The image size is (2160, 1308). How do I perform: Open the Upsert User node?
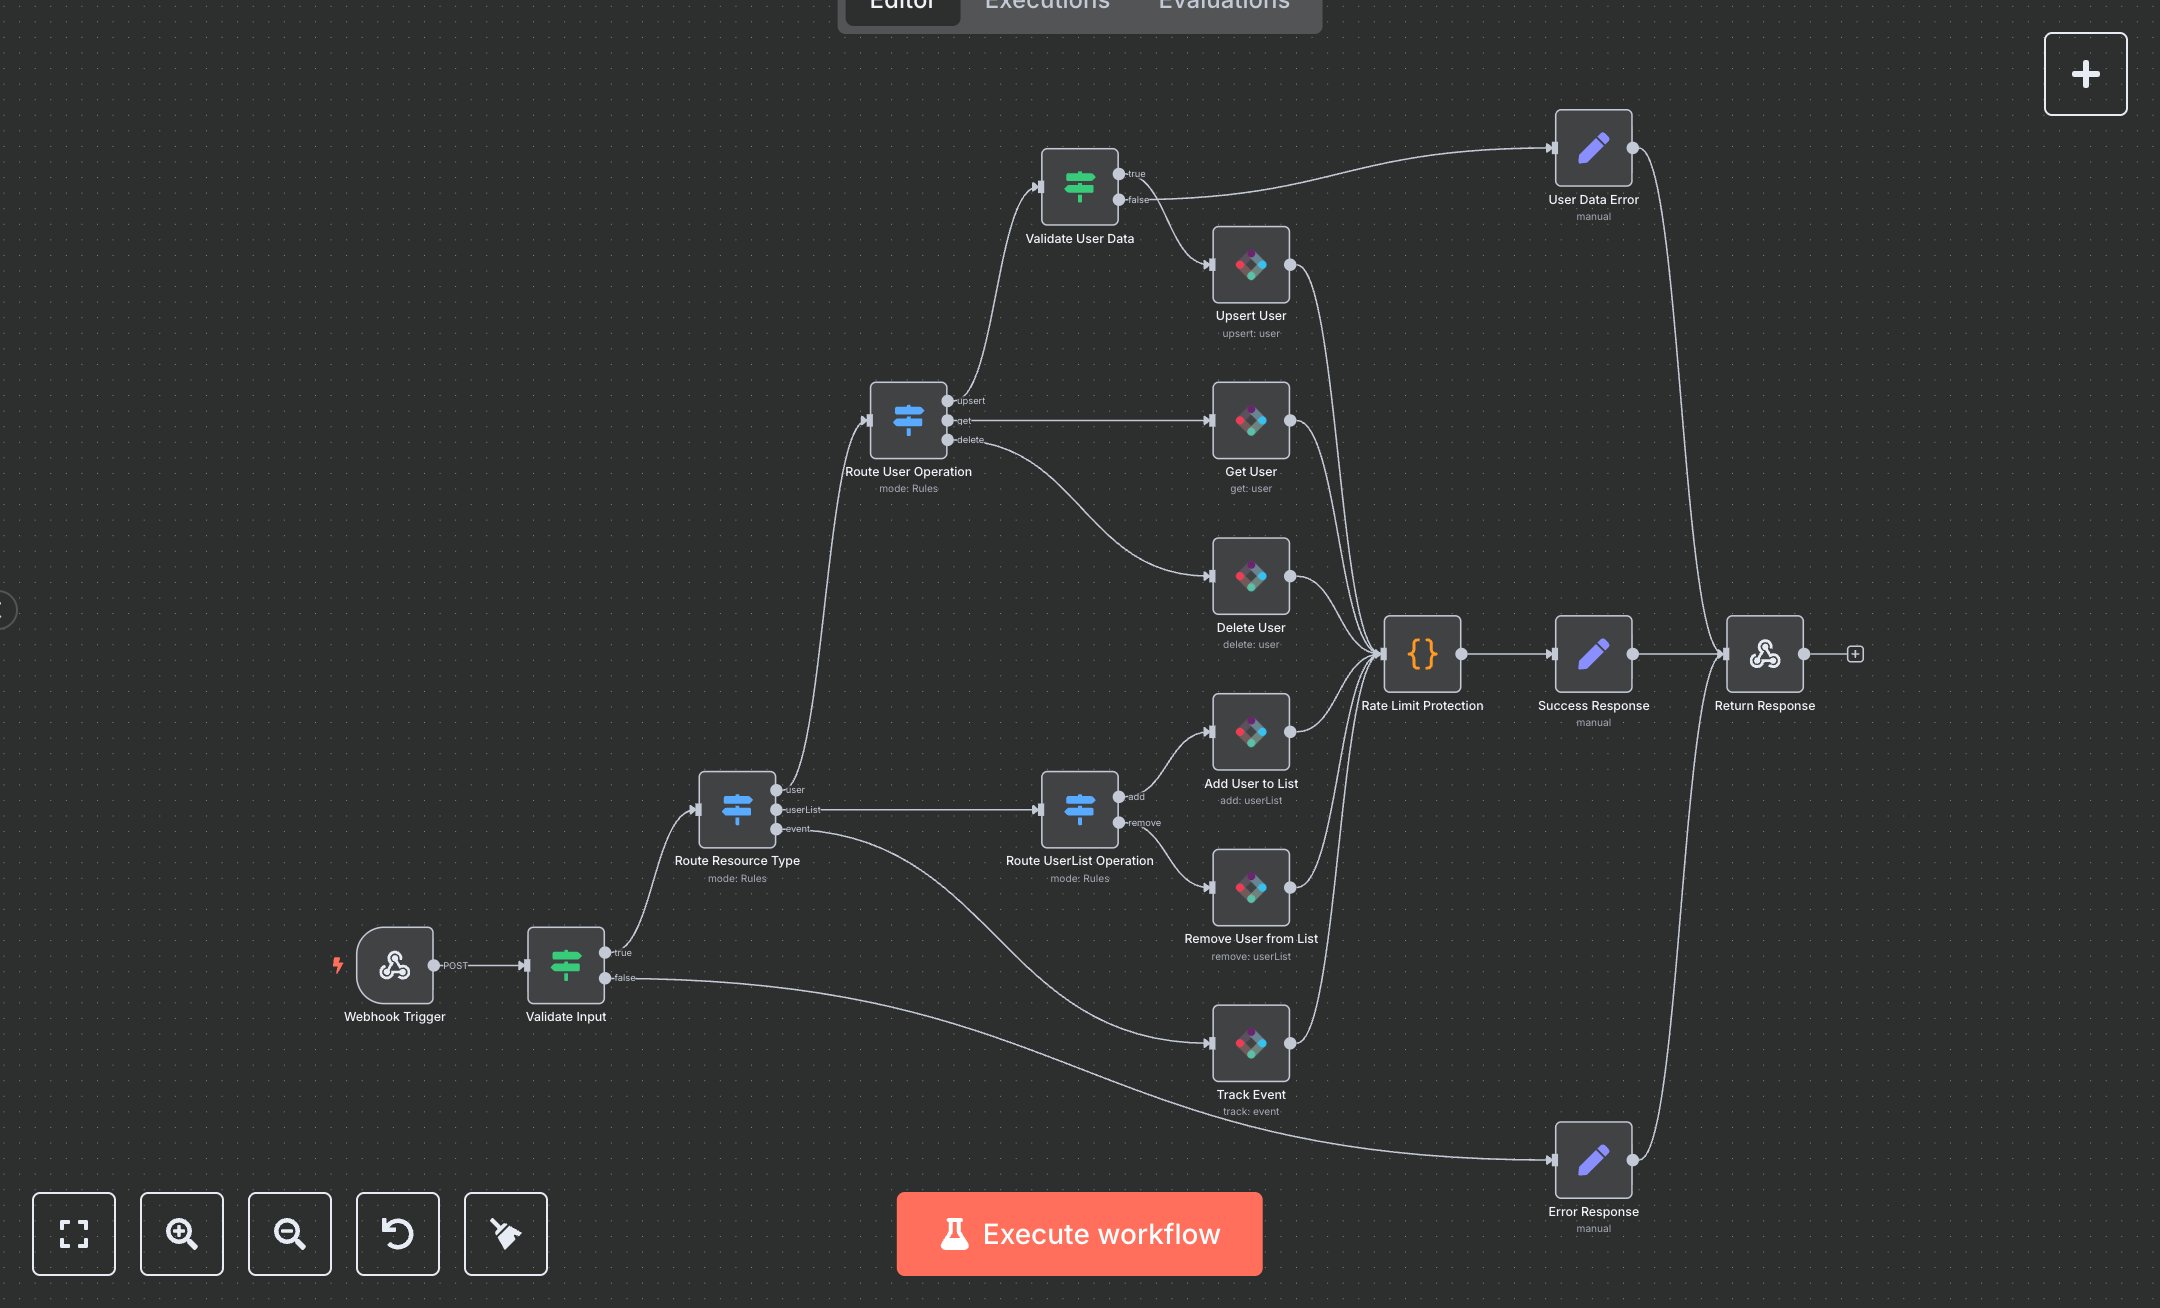point(1250,266)
